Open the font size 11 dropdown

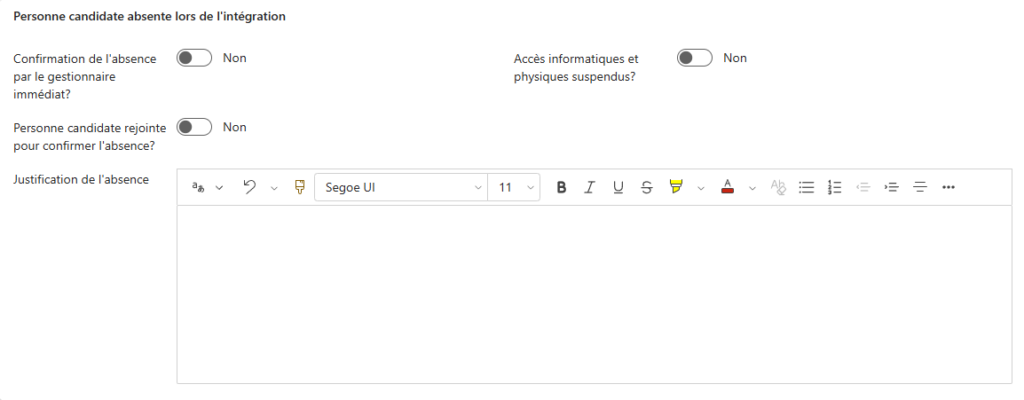[x=514, y=187]
